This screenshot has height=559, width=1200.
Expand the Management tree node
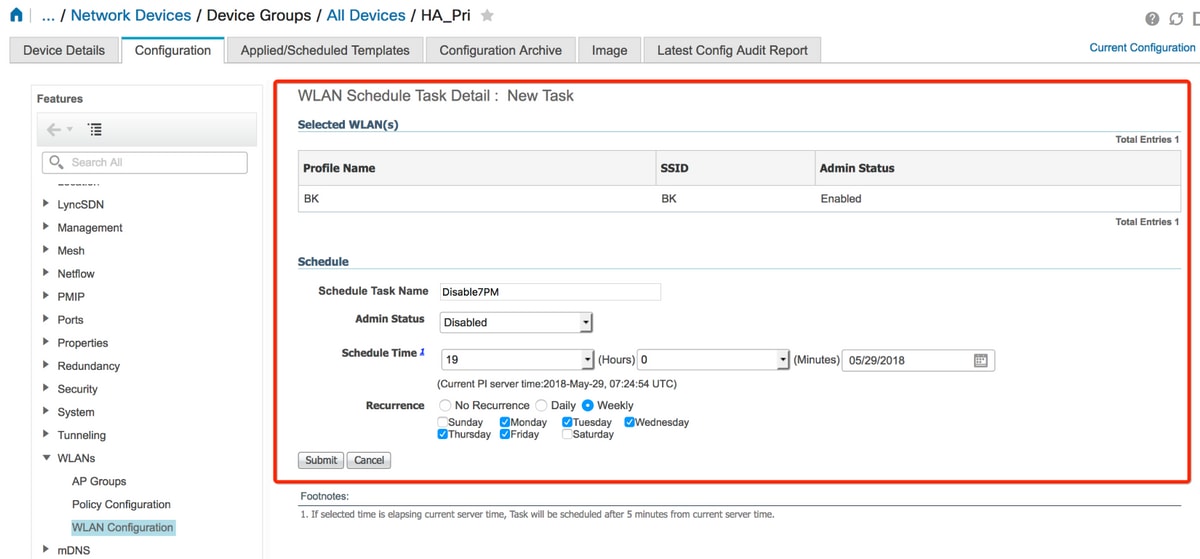(46, 226)
